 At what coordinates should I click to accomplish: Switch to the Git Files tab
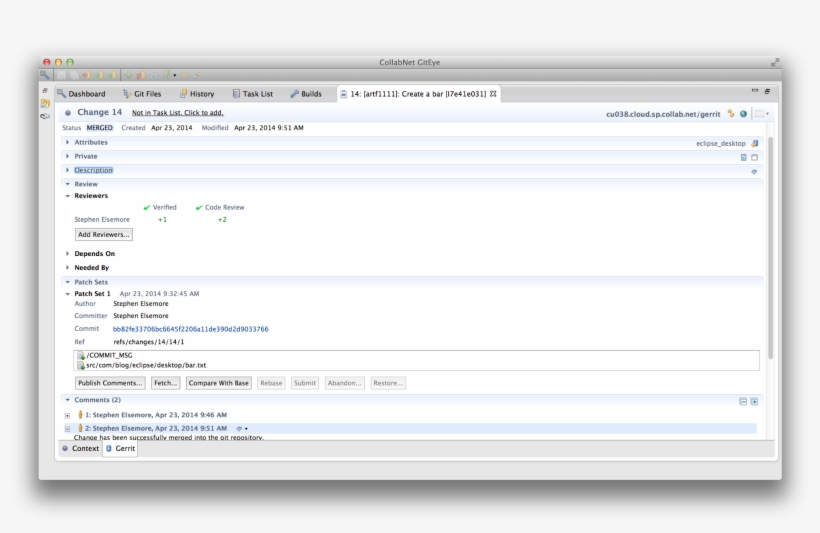click(140, 94)
